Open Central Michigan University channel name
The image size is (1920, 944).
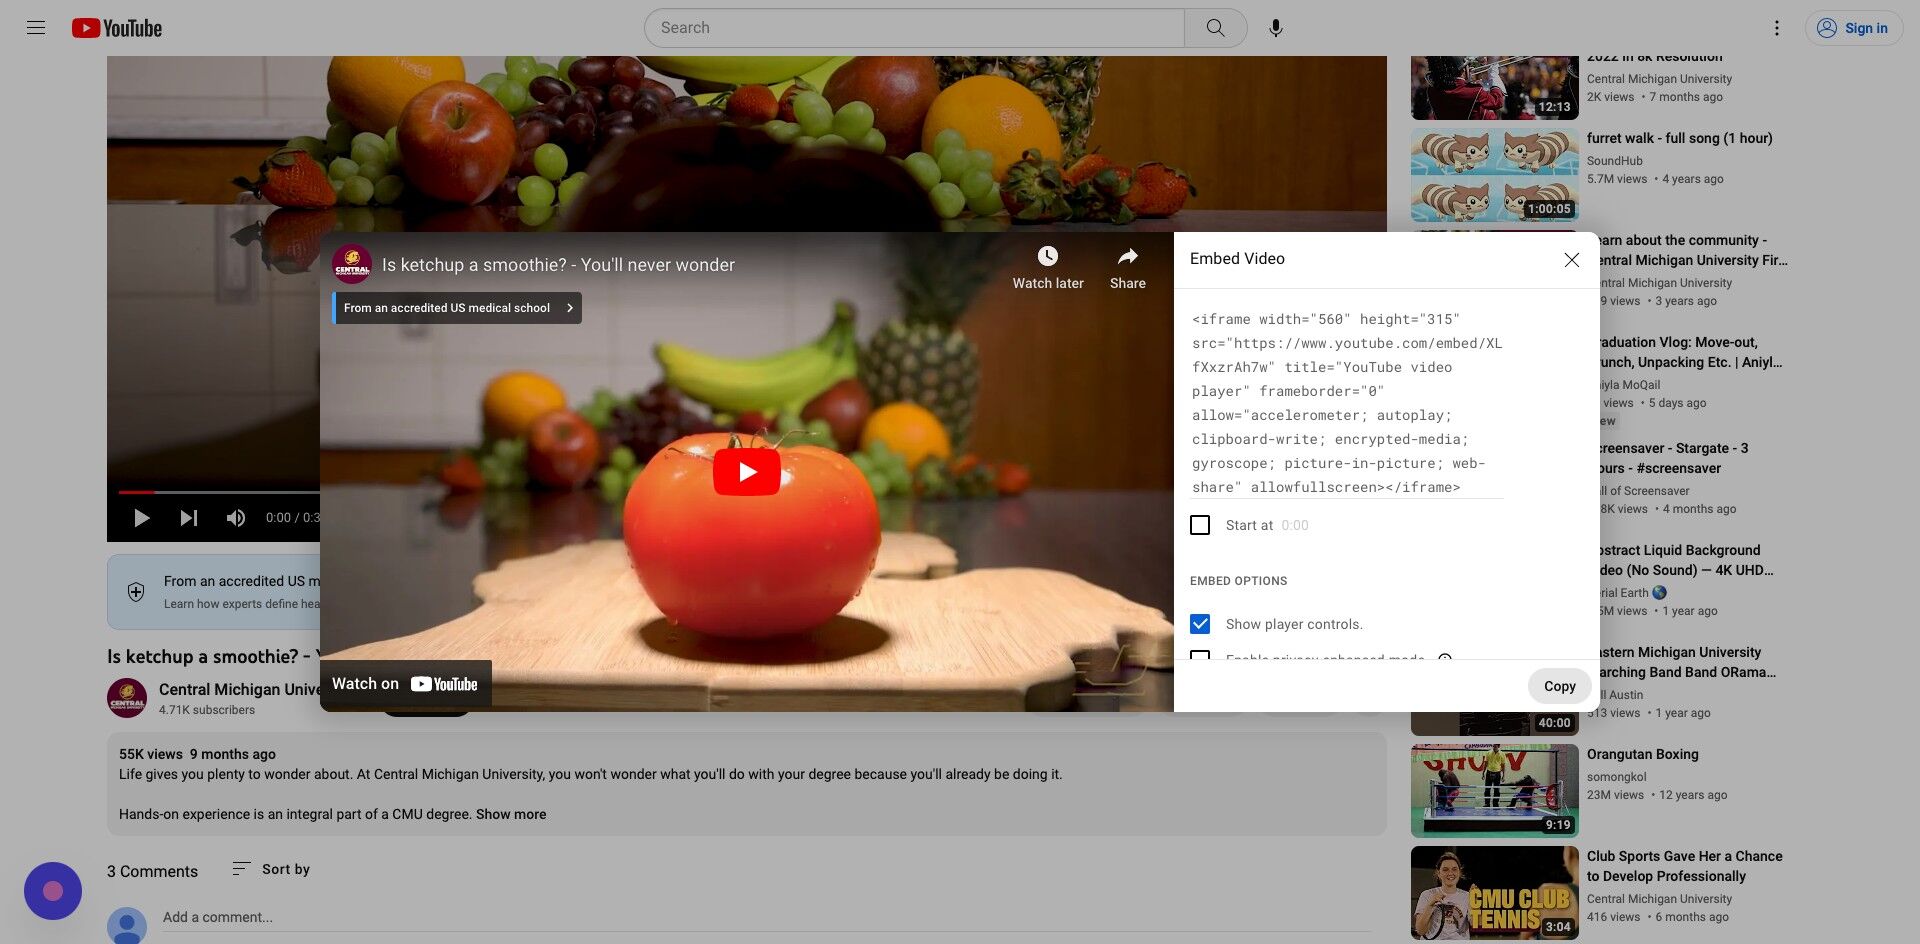(x=240, y=689)
